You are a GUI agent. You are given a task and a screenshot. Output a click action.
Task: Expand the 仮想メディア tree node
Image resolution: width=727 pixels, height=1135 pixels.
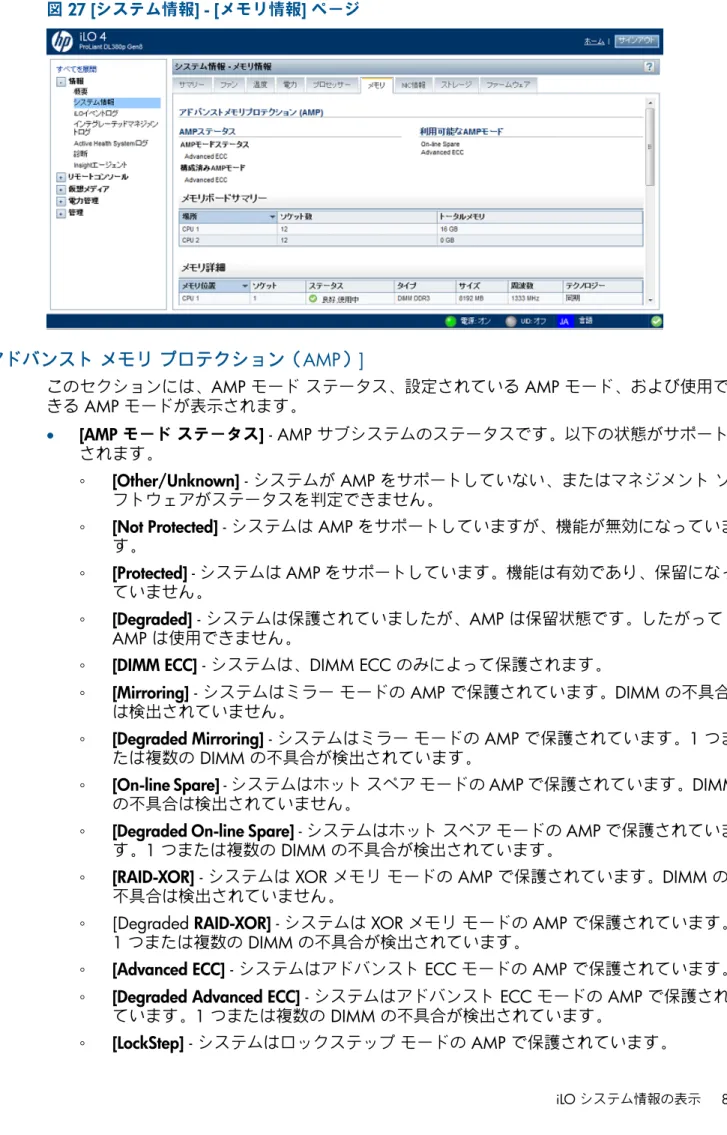tap(61, 189)
